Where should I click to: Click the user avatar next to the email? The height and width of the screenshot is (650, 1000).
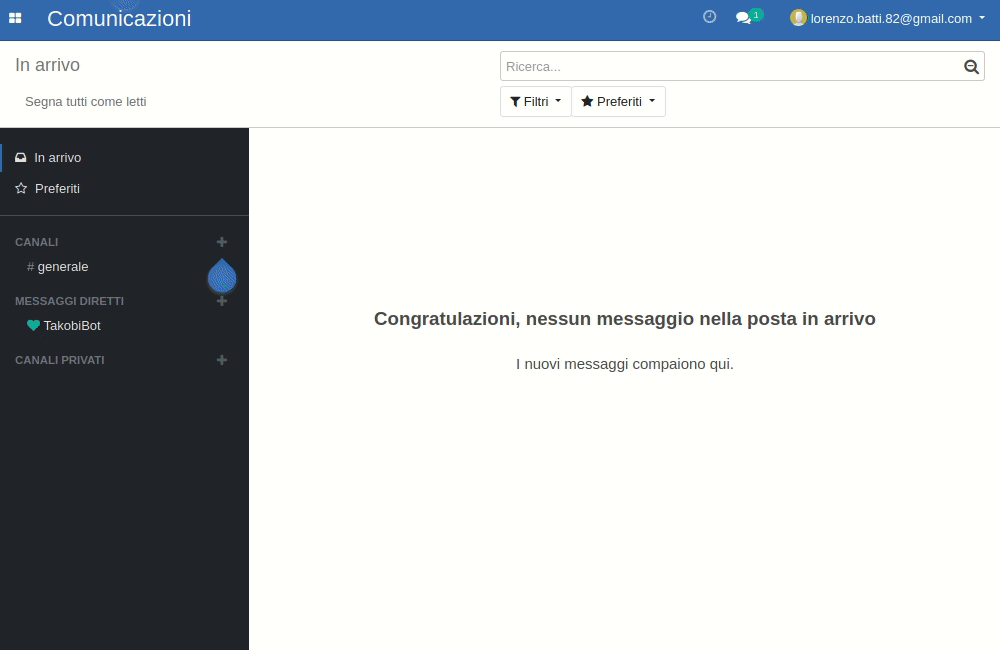(x=798, y=18)
